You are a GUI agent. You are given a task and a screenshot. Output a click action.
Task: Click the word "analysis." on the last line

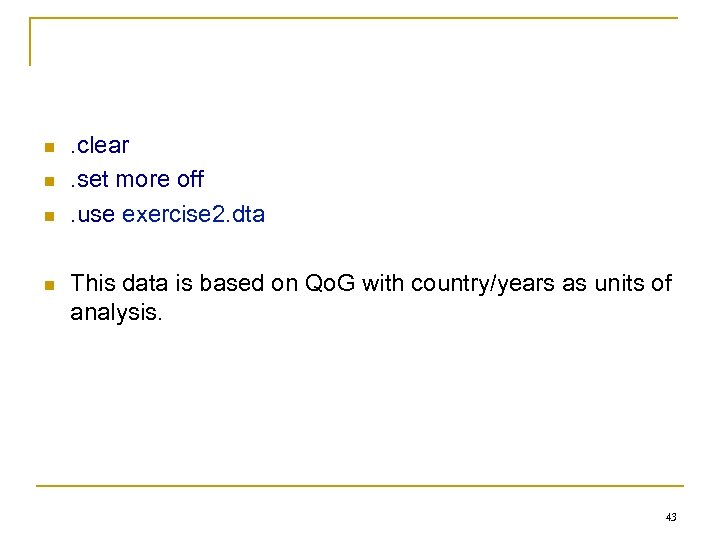[x=112, y=314]
